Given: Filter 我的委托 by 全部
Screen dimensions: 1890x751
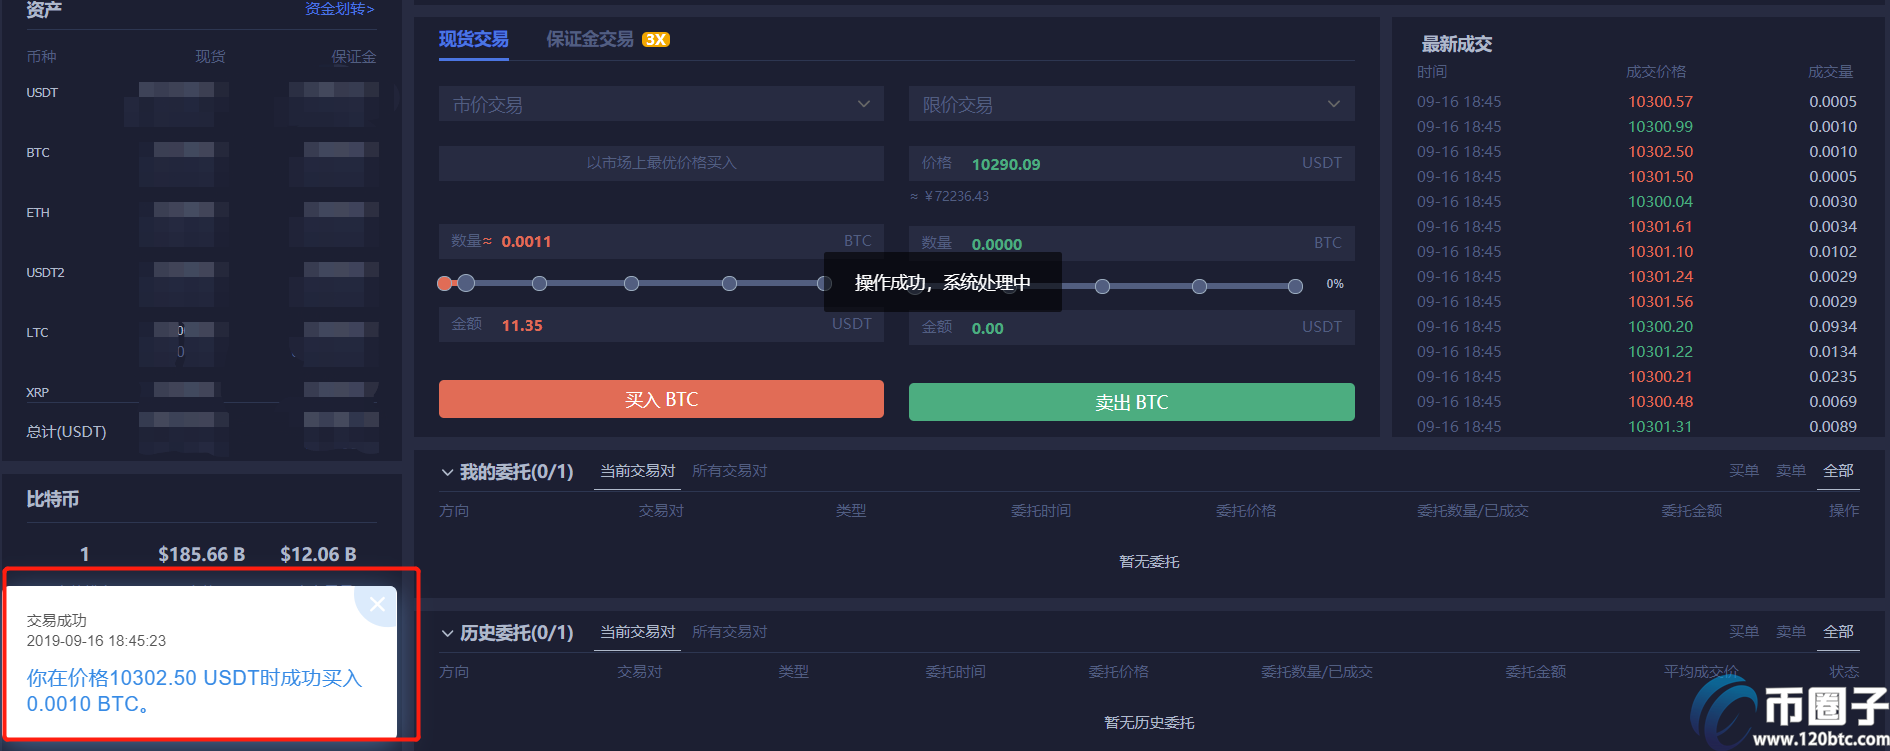Looking at the screenshot, I should 1839,471.
